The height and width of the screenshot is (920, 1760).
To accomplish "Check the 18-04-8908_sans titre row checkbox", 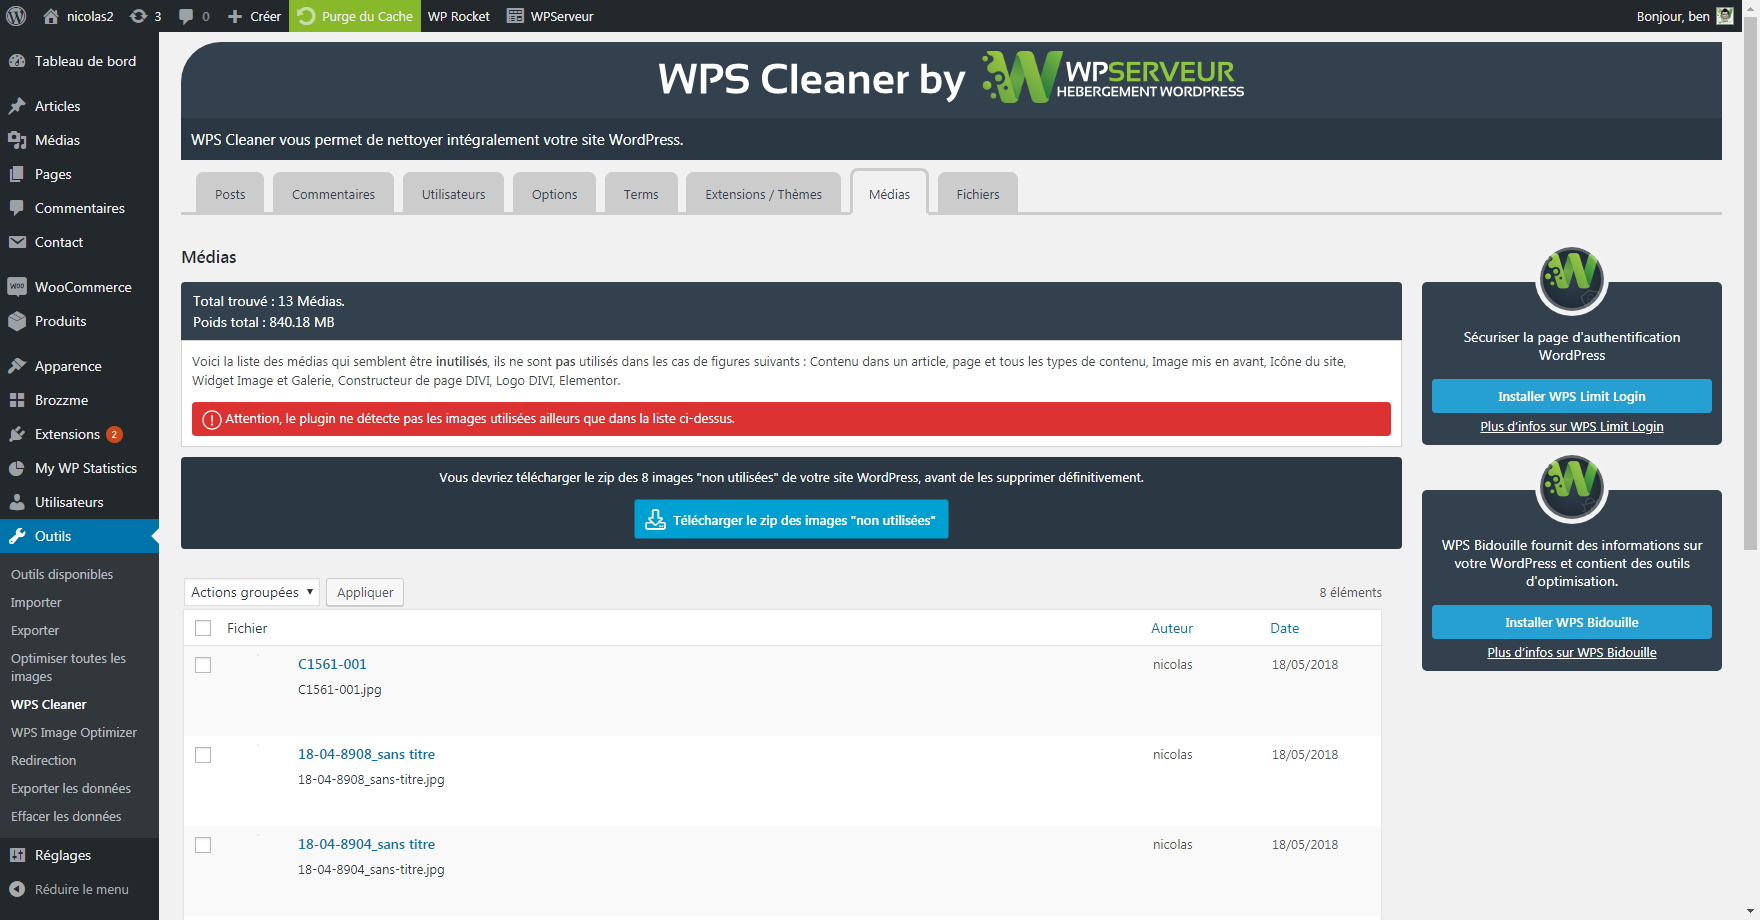I will point(203,755).
